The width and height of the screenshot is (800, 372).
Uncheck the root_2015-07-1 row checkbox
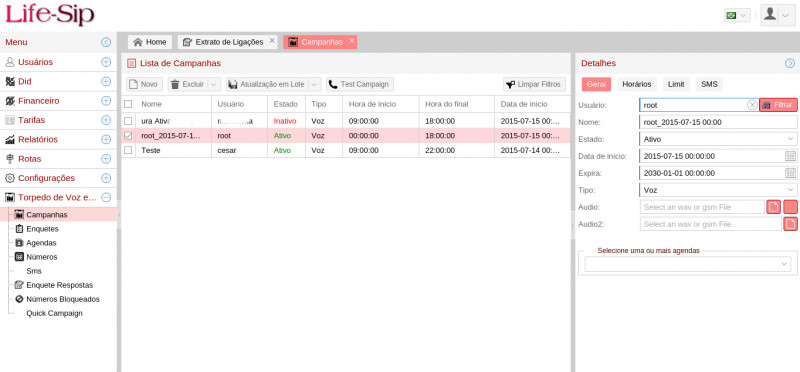pos(128,136)
